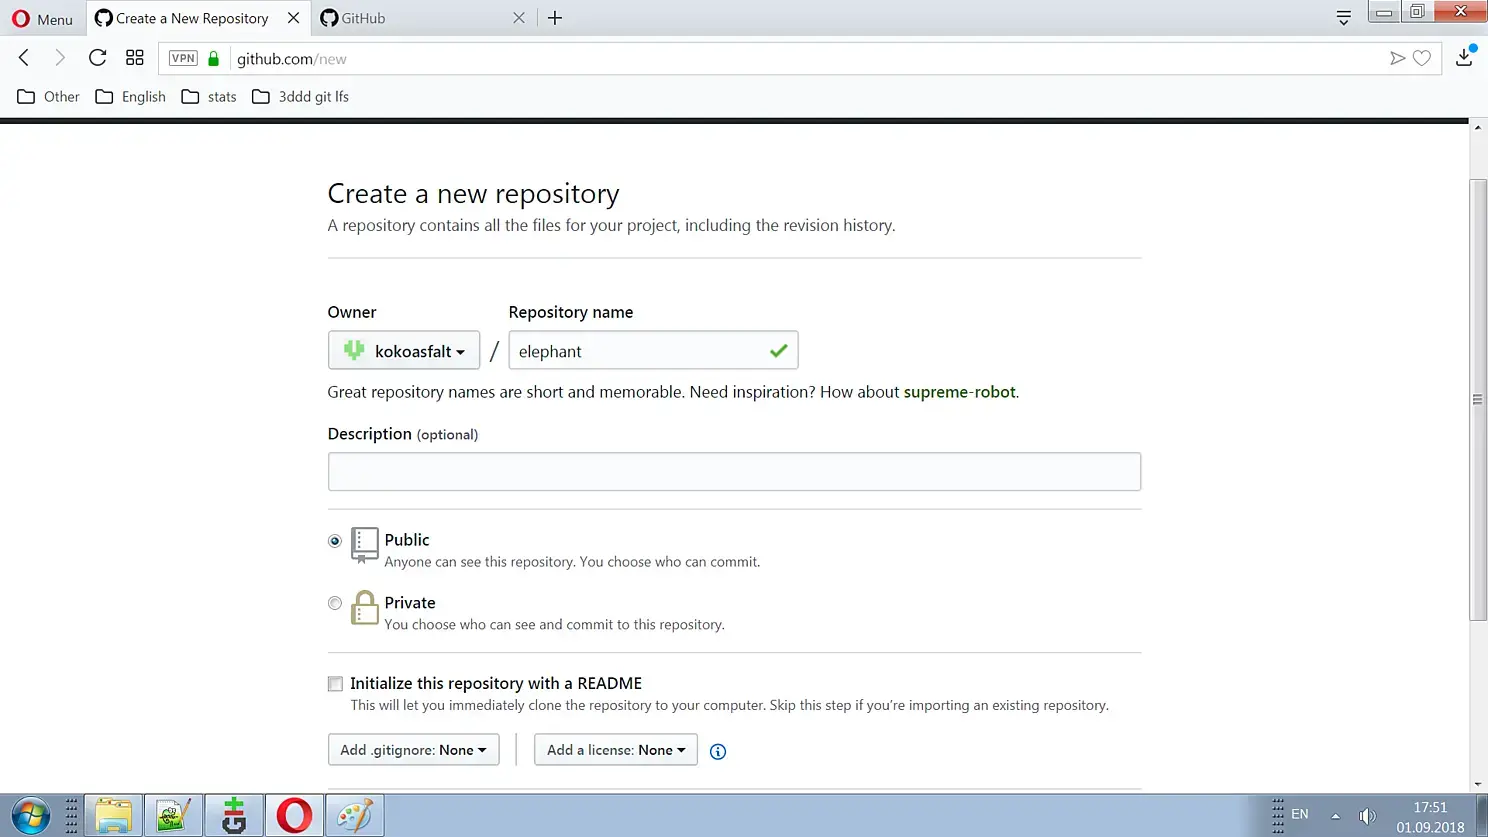Click the license info icon
Viewport: 1488px width, 837px height.
coord(718,752)
